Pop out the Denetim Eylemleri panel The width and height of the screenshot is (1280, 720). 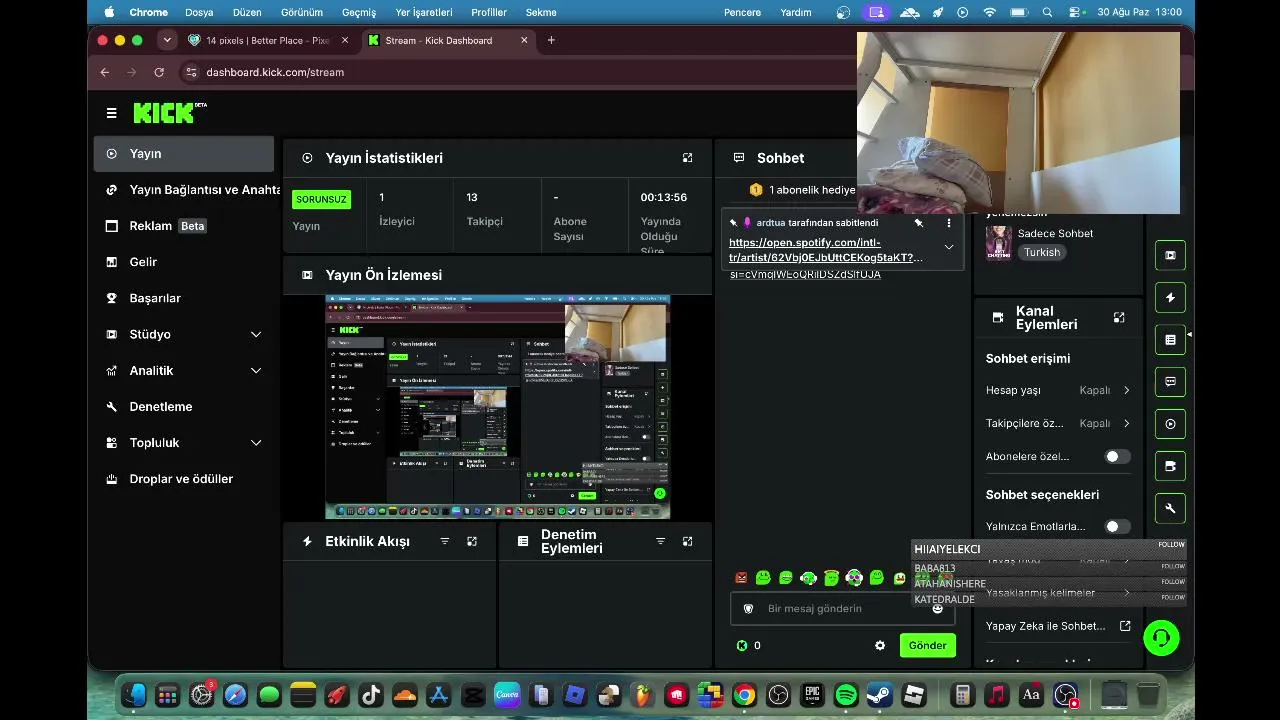[687, 541]
